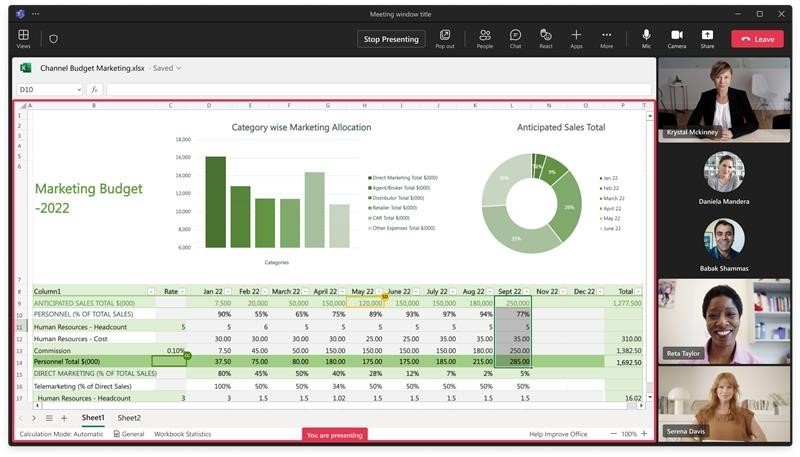Select the Sheet1 tab
Screen dimensions: 800x457
coord(93,418)
